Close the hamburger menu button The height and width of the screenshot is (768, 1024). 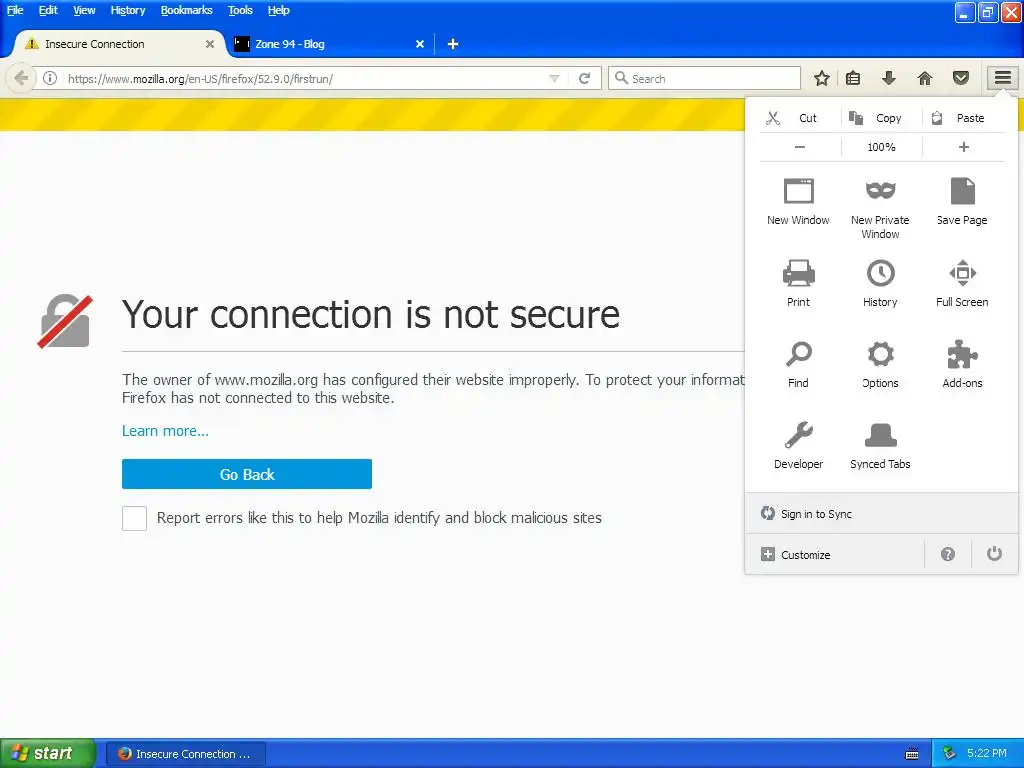pos(1002,78)
